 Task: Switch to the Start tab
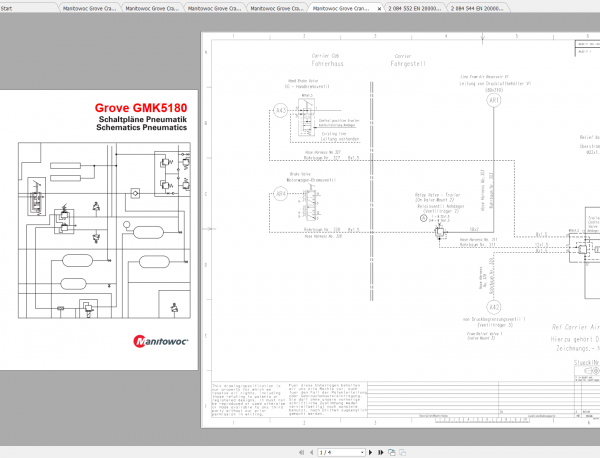7,8
